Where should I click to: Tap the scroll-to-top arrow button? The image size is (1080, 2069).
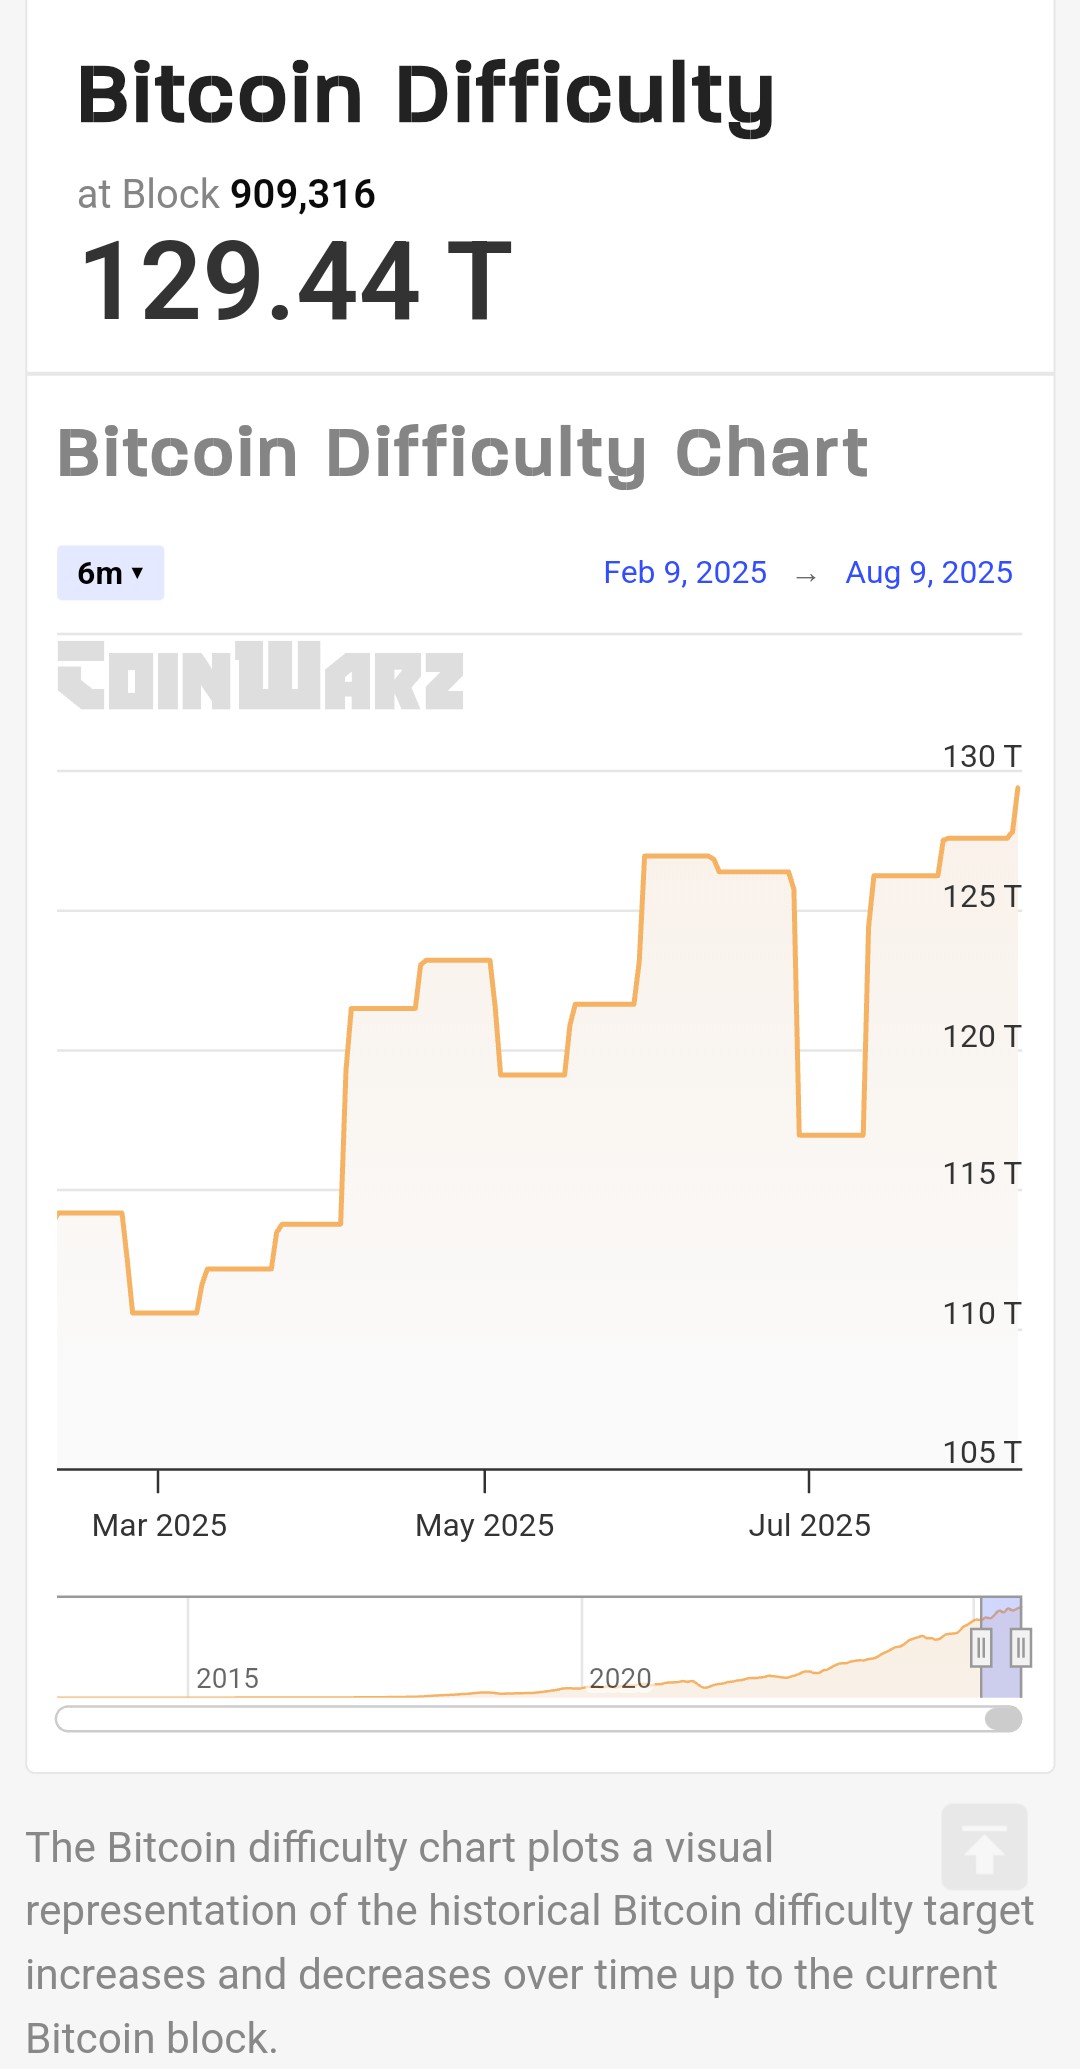(x=984, y=1847)
